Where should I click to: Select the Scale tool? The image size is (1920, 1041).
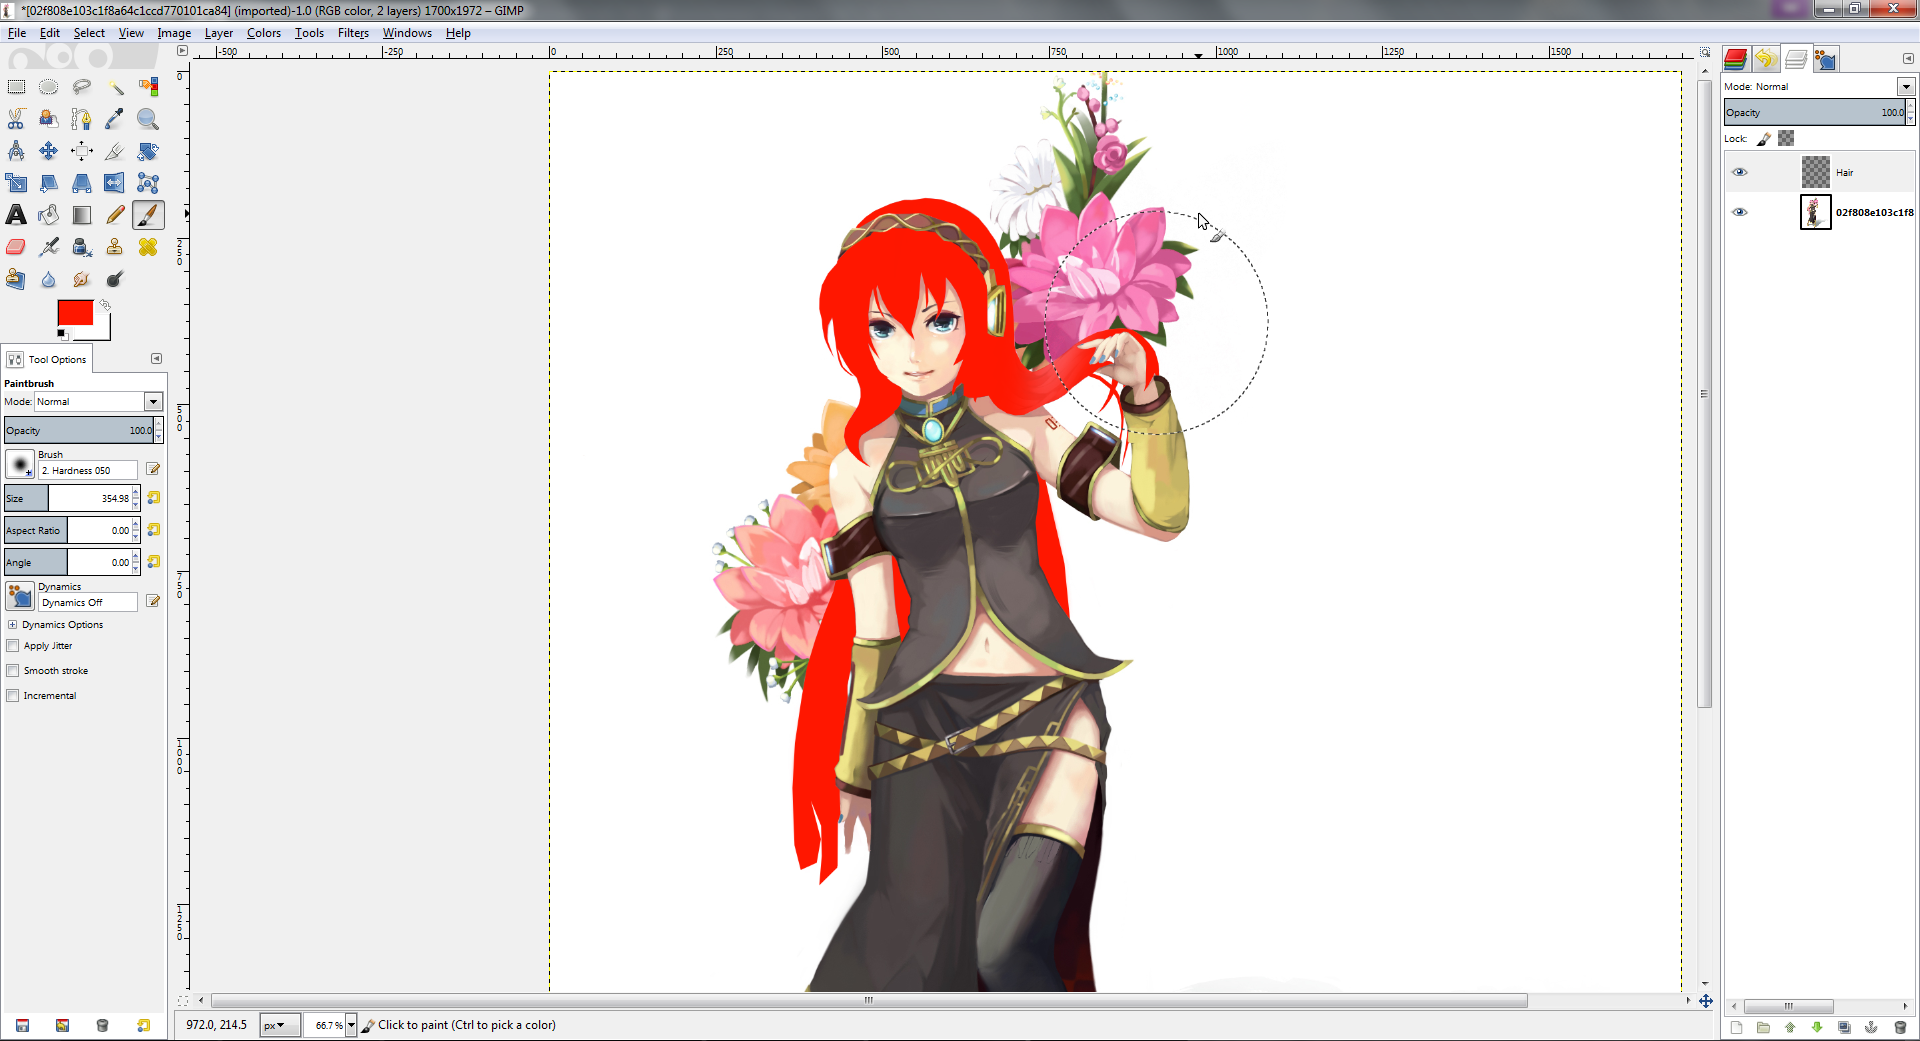click(16, 183)
